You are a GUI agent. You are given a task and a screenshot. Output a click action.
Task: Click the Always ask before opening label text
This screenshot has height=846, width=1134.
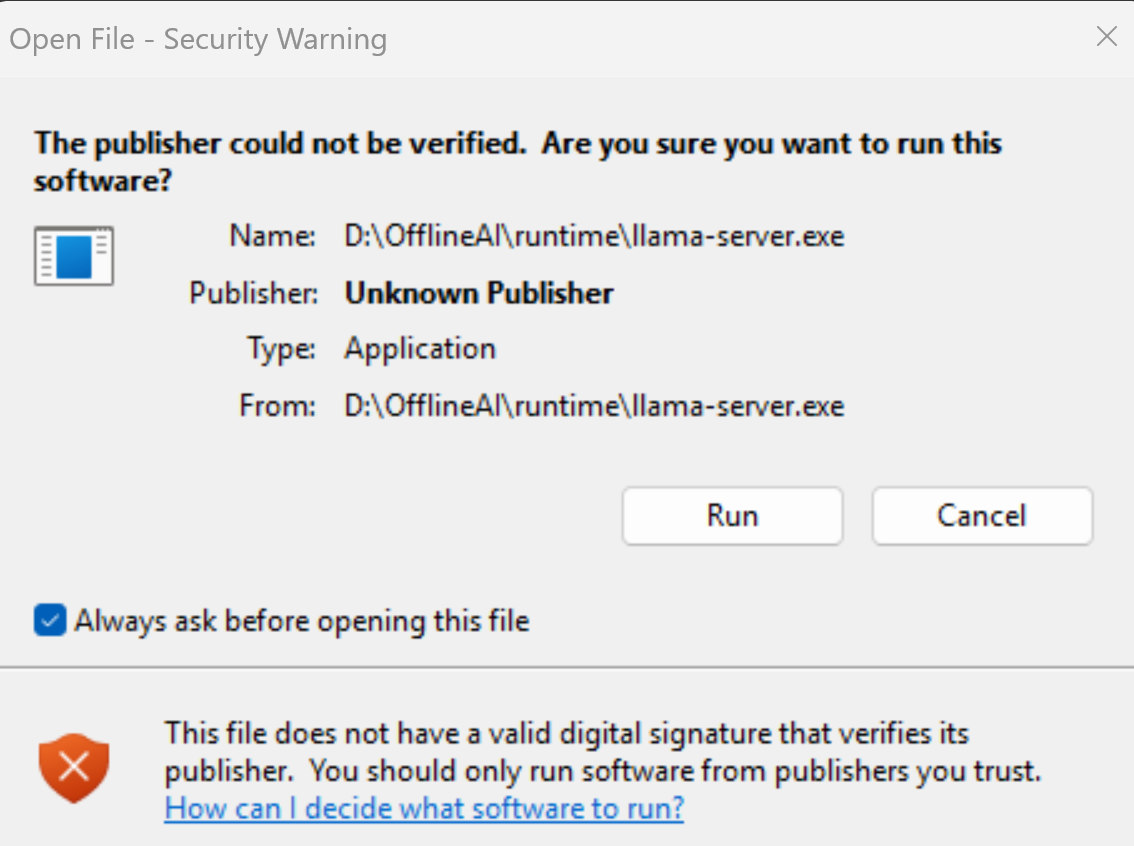(302, 621)
